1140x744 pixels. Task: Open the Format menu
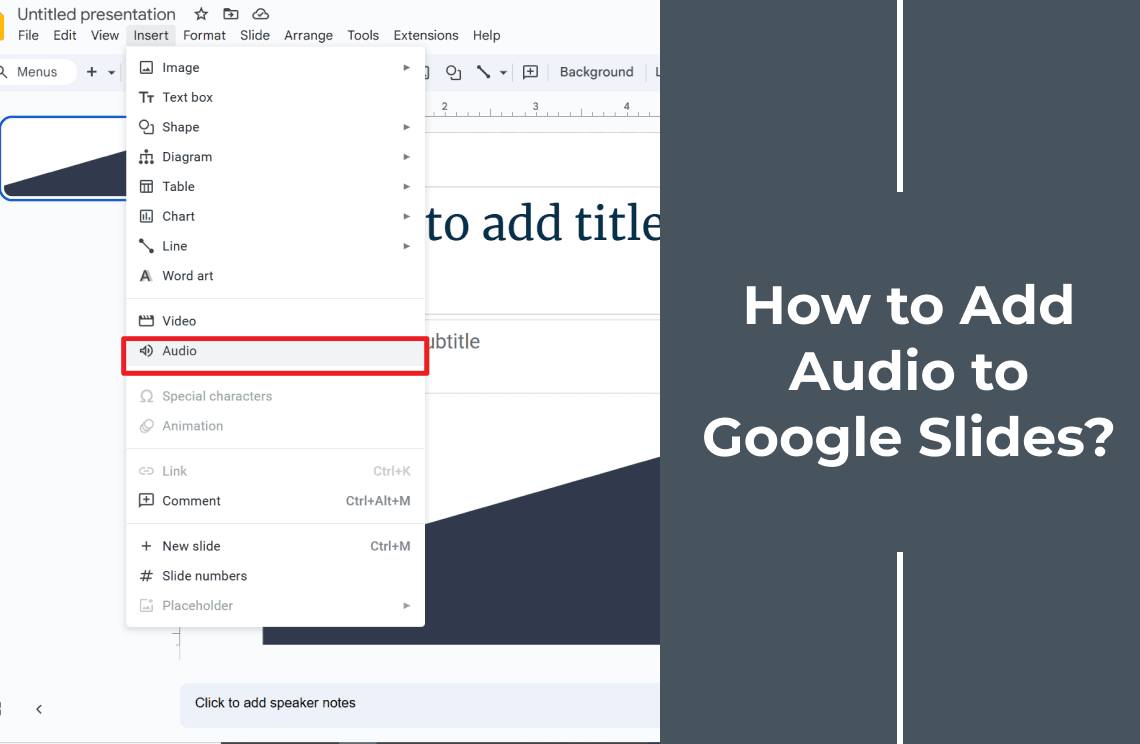coord(204,35)
